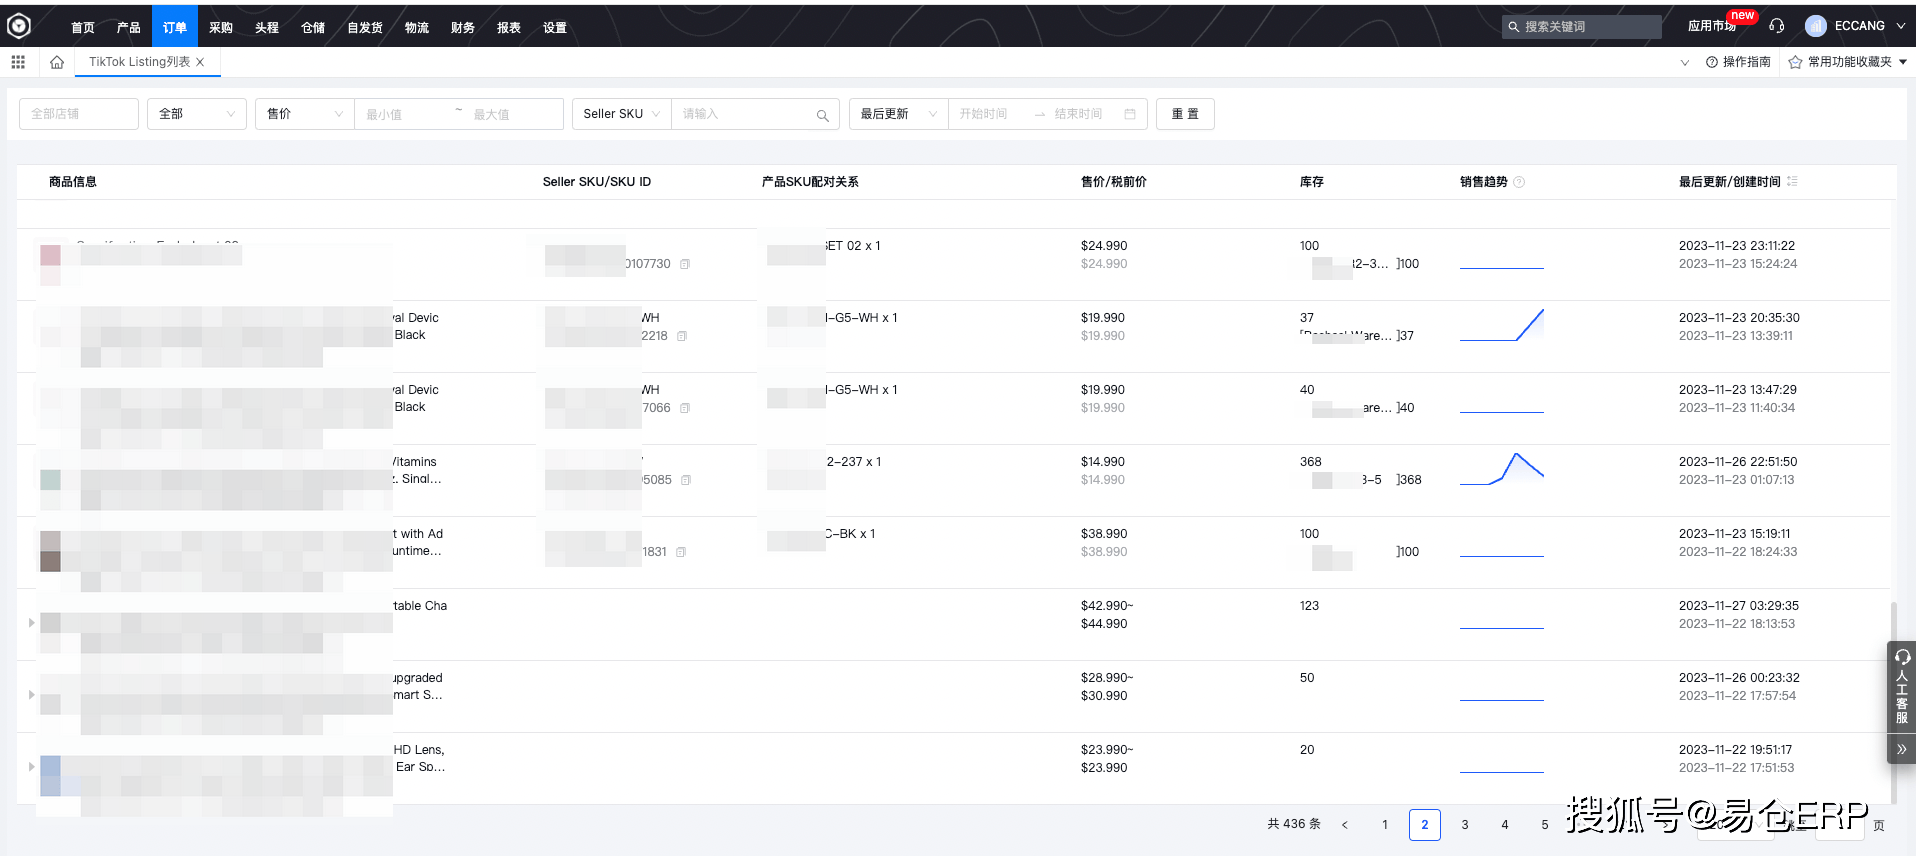Open the apps grid menu icon
This screenshot has height=856, width=1916.
click(x=18, y=62)
